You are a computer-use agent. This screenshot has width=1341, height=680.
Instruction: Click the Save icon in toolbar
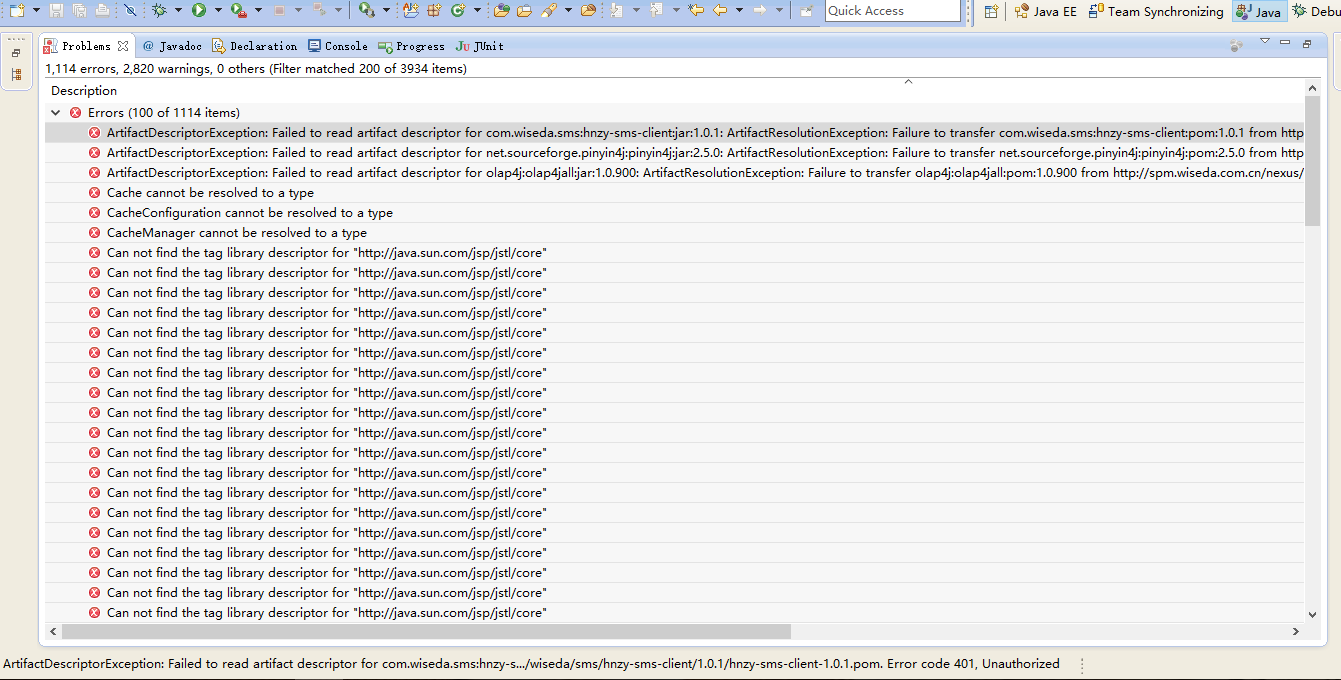pyautogui.click(x=56, y=10)
